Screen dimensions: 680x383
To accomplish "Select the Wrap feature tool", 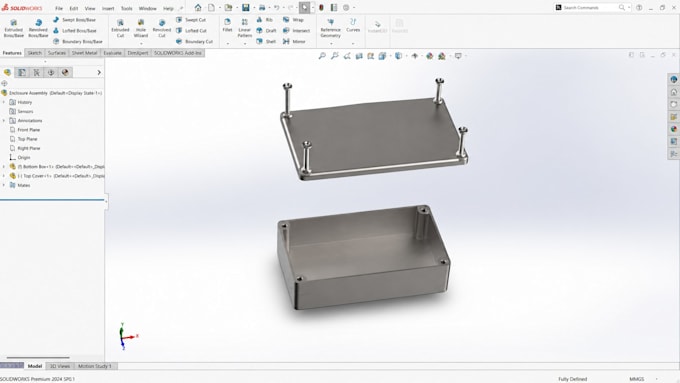I will (x=293, y=20).
